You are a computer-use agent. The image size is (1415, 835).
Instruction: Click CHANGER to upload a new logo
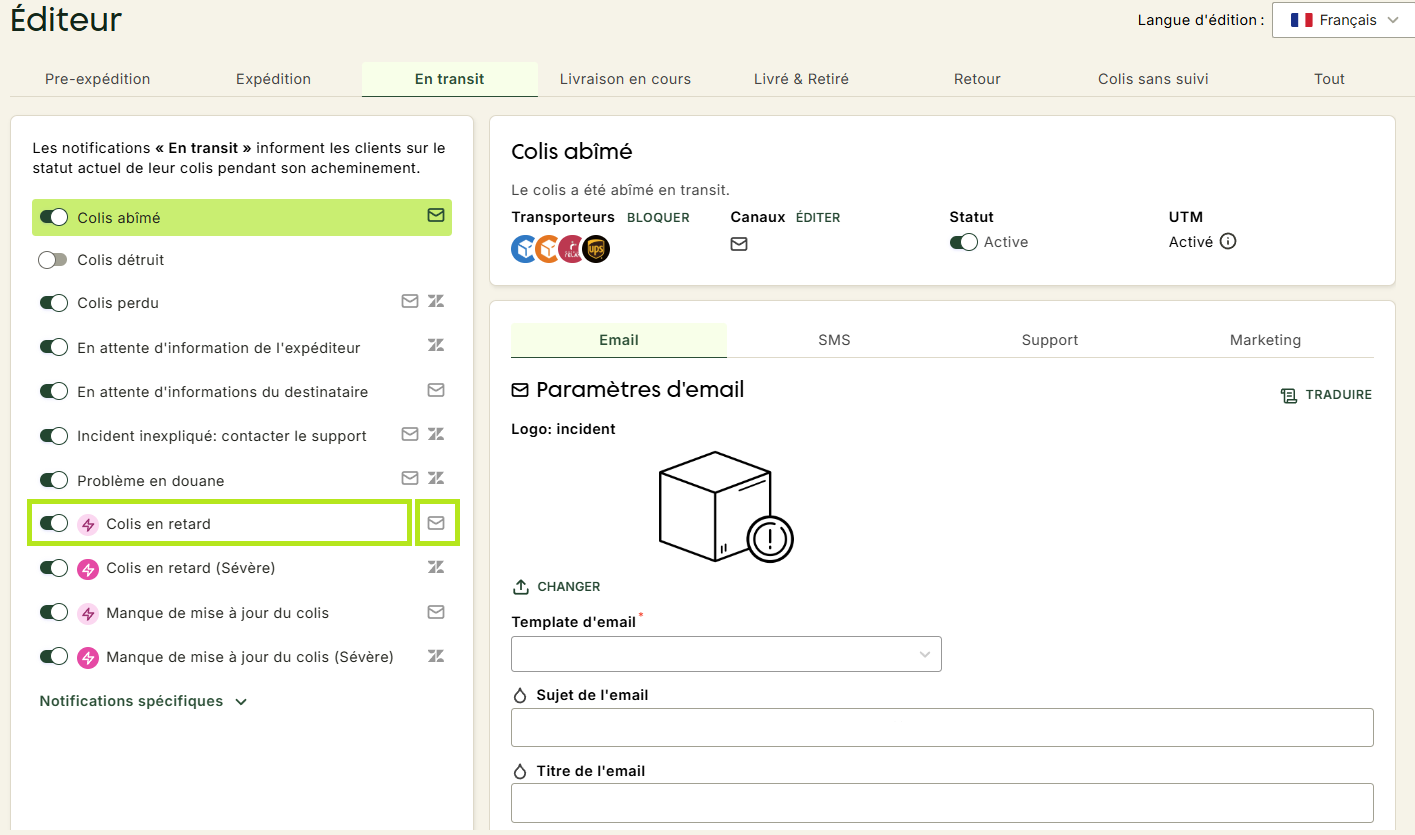[x=557, y=586]
